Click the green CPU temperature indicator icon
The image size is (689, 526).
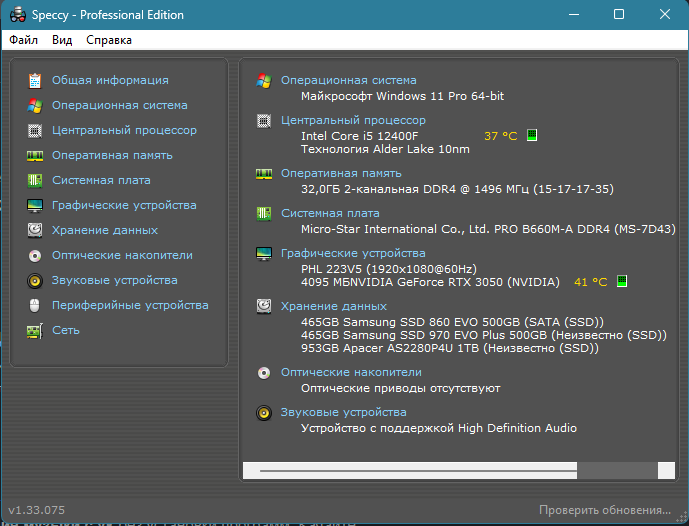click(532, 135)
